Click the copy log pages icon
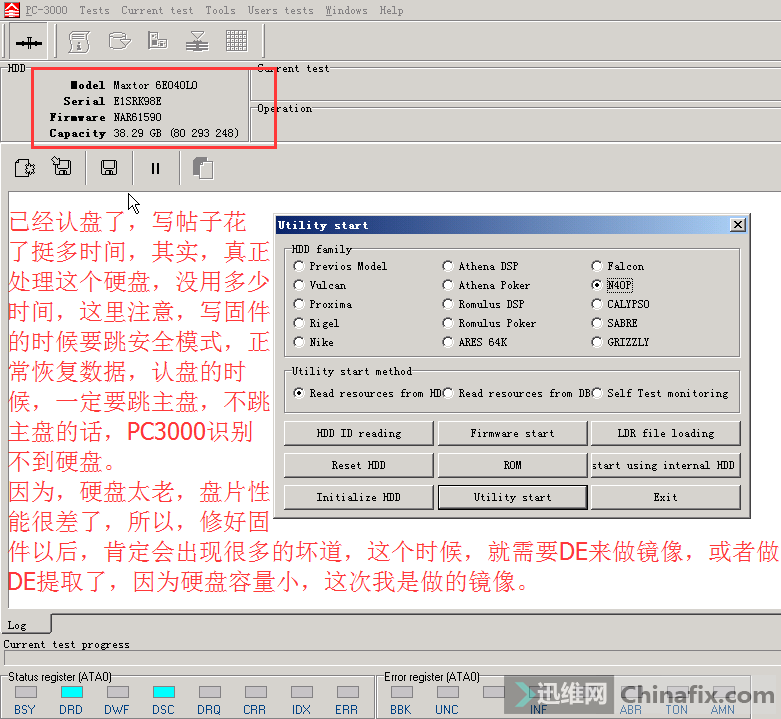Viewport: 781px width, 719px height. pos(203,168)
